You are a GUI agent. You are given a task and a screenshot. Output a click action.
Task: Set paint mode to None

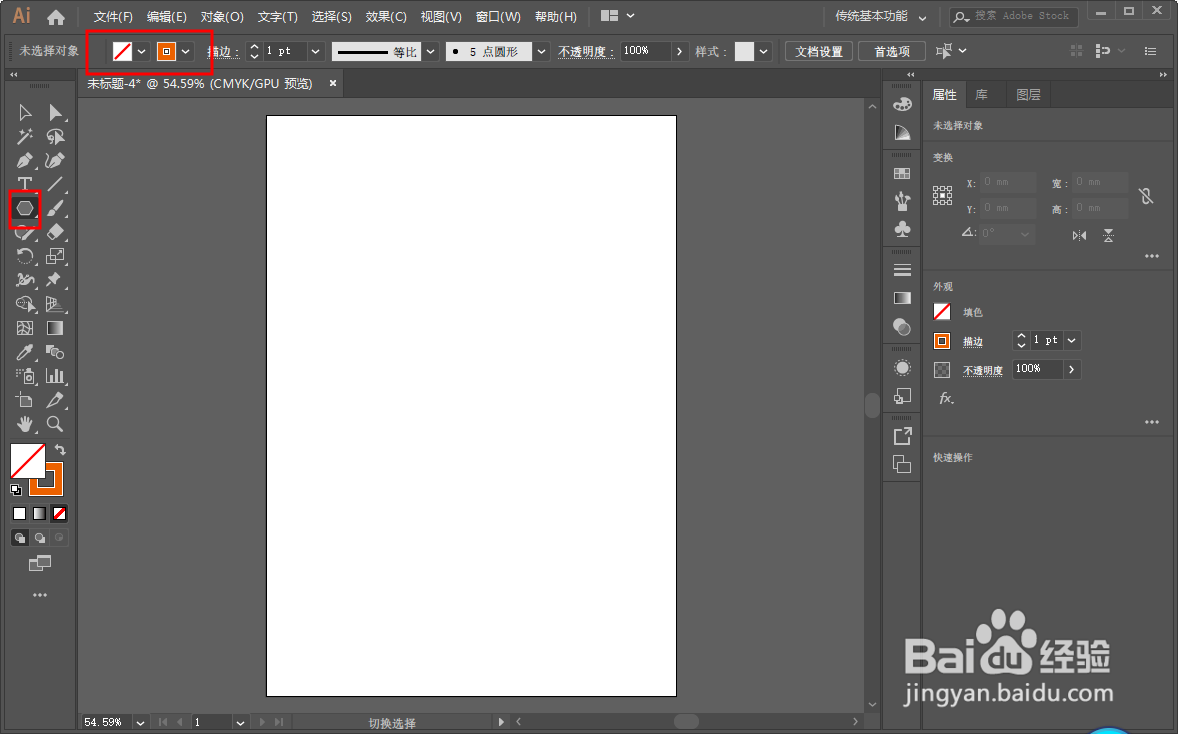(59, 513)
